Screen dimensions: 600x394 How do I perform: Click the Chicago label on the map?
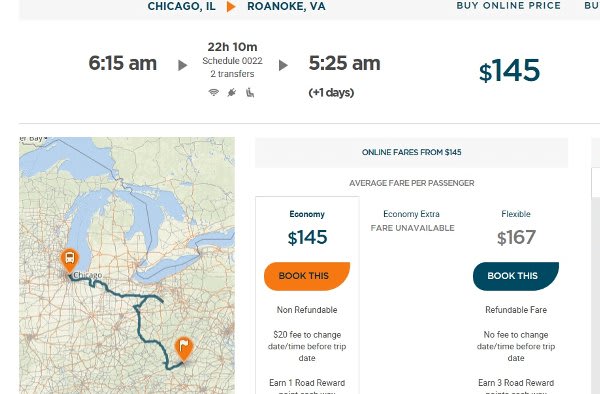(x=88, y=275)
